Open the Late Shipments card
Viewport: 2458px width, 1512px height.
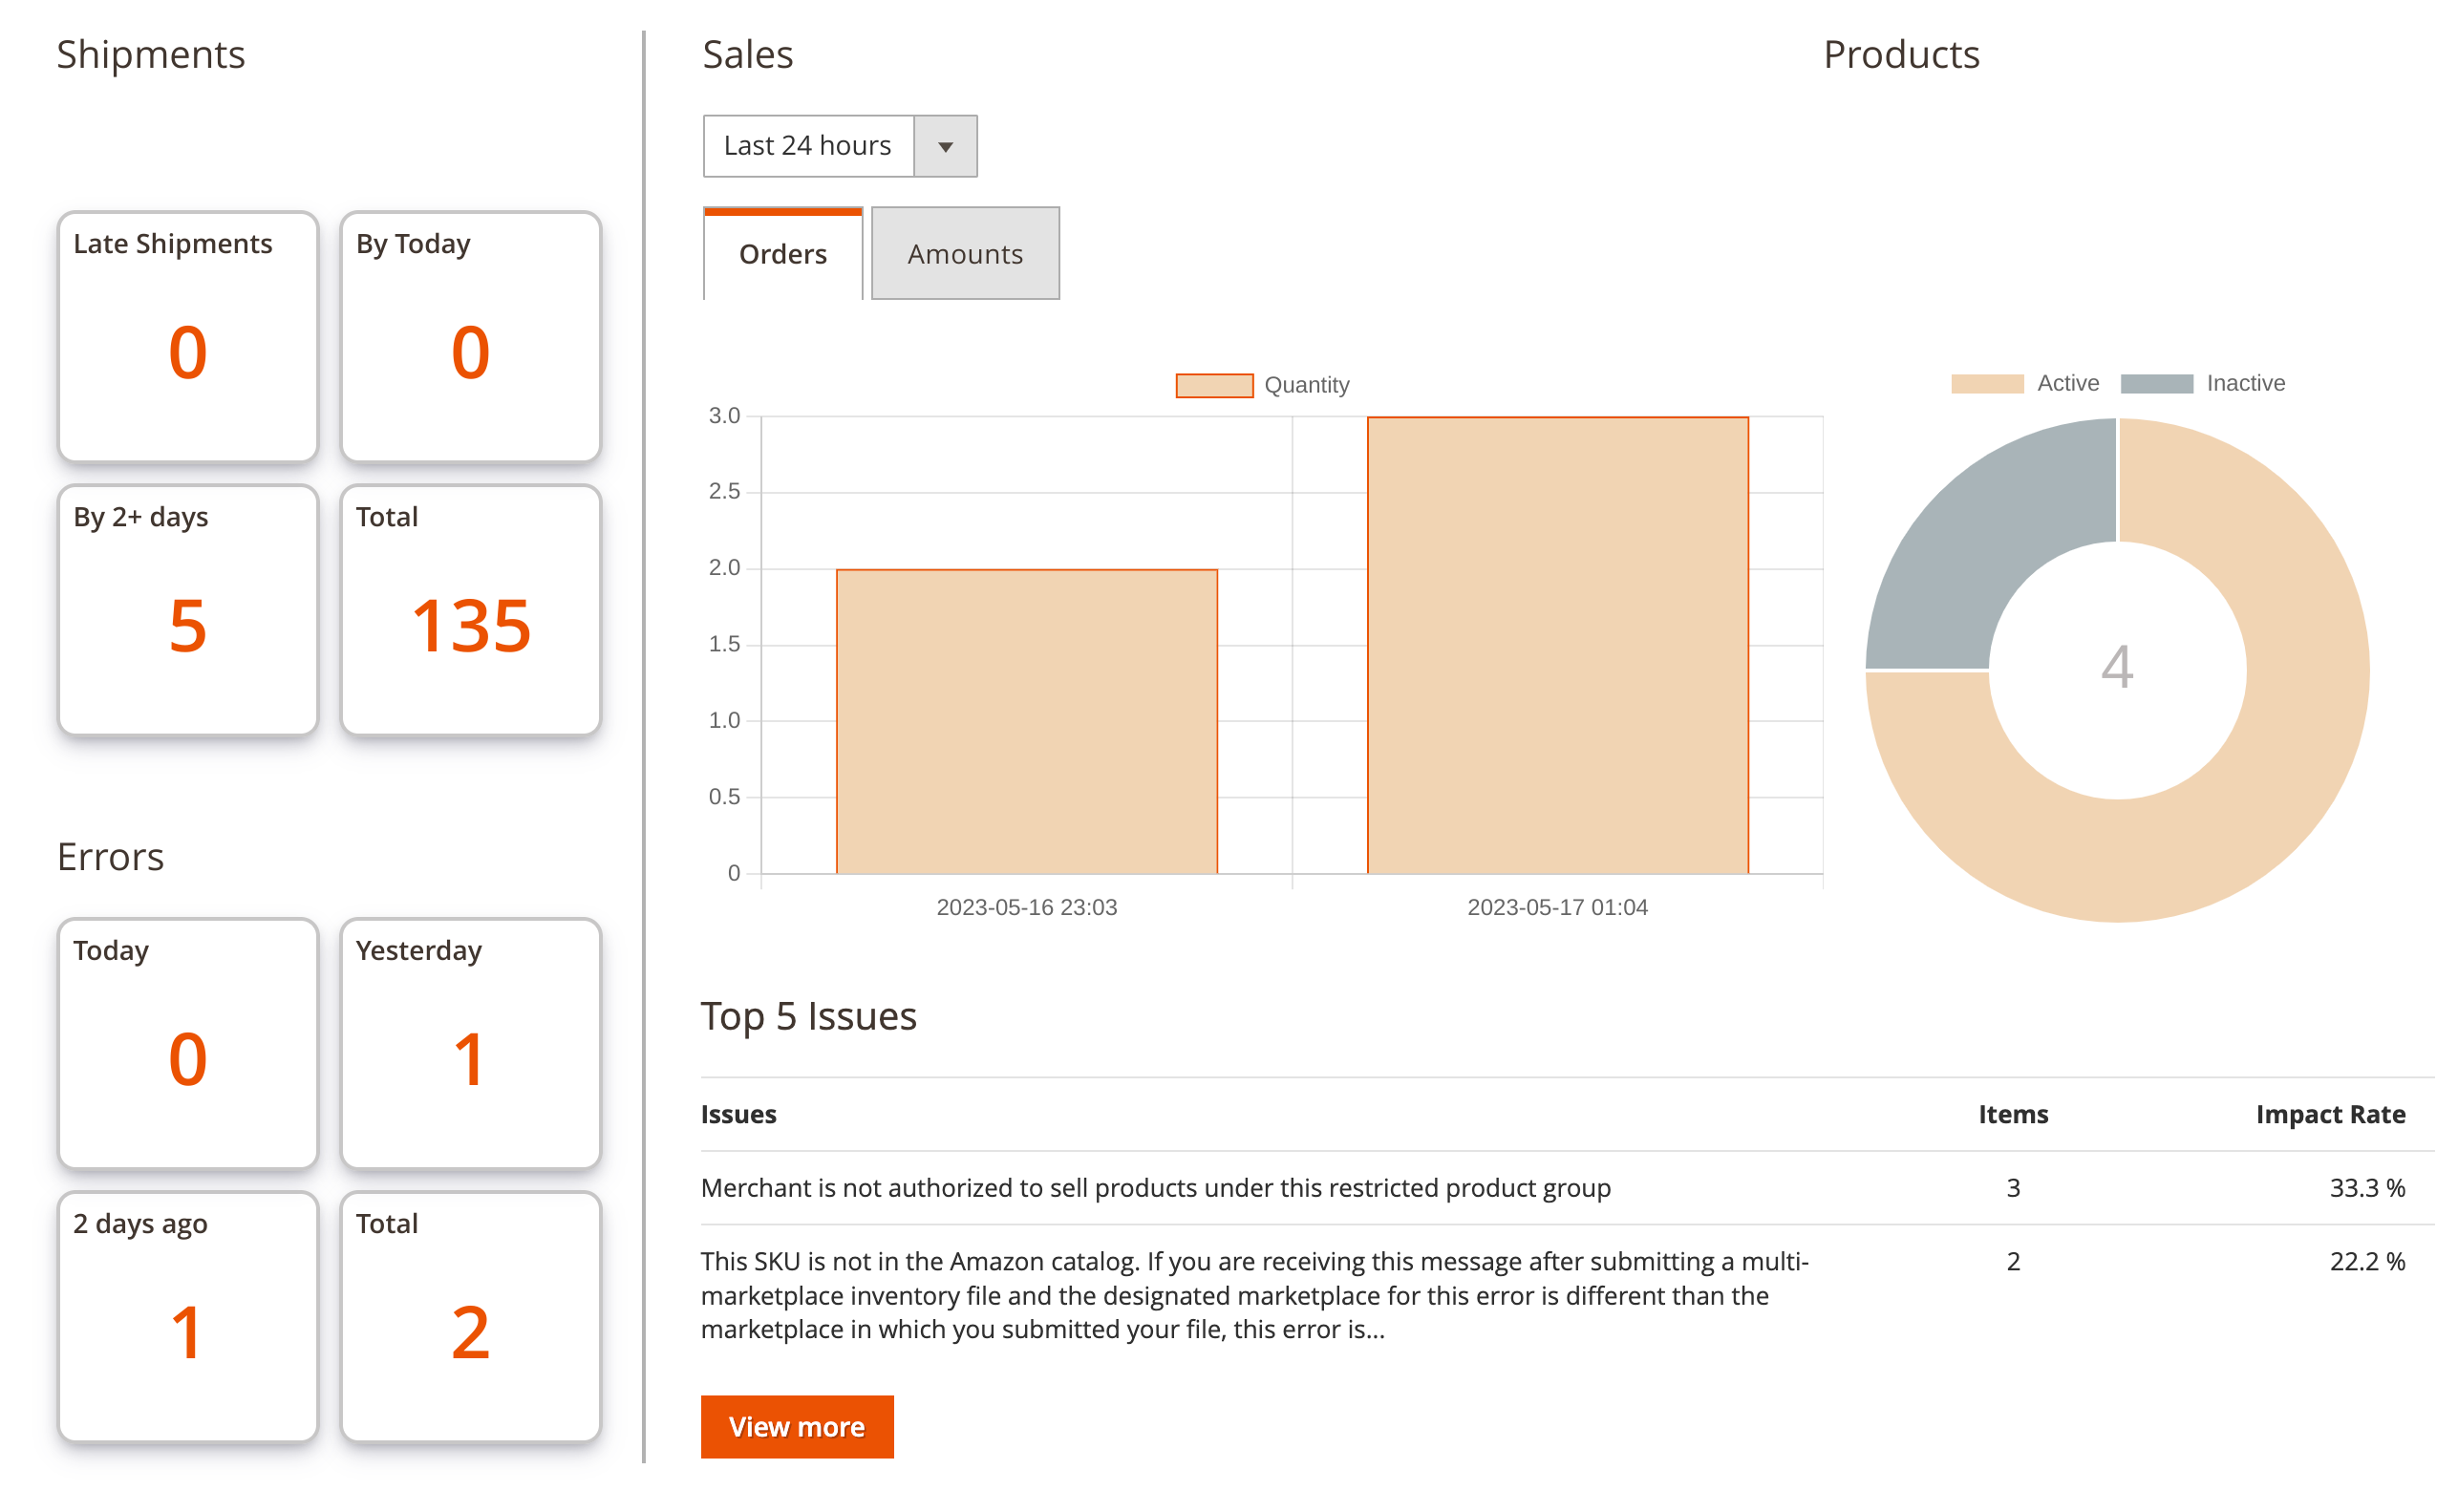188,336
